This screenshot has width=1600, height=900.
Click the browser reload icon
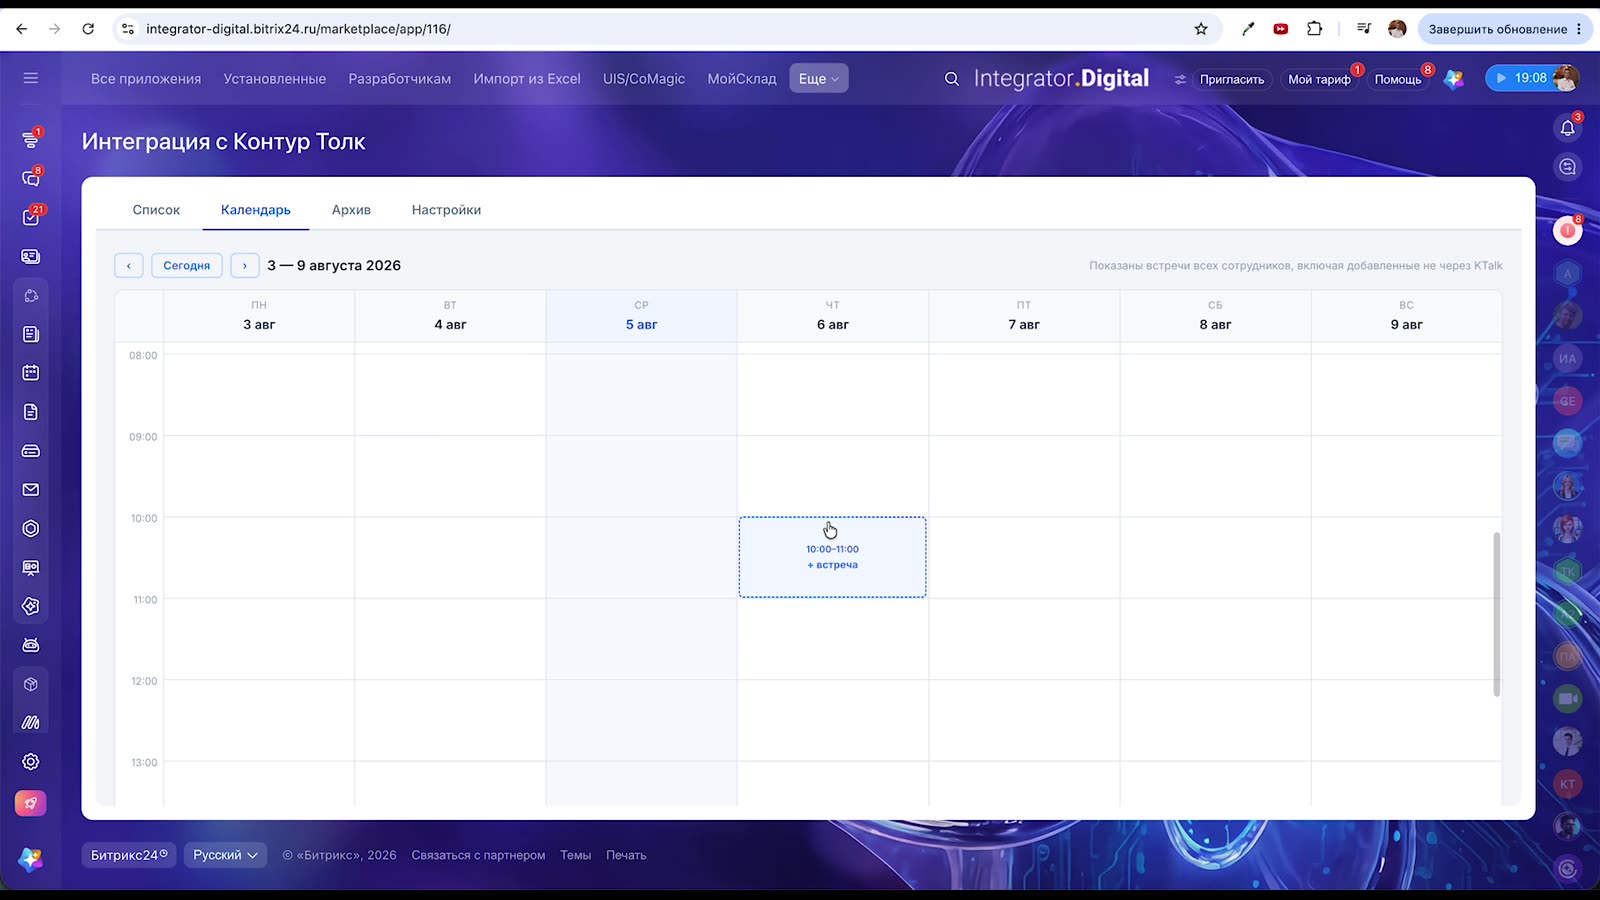(88, 29)
